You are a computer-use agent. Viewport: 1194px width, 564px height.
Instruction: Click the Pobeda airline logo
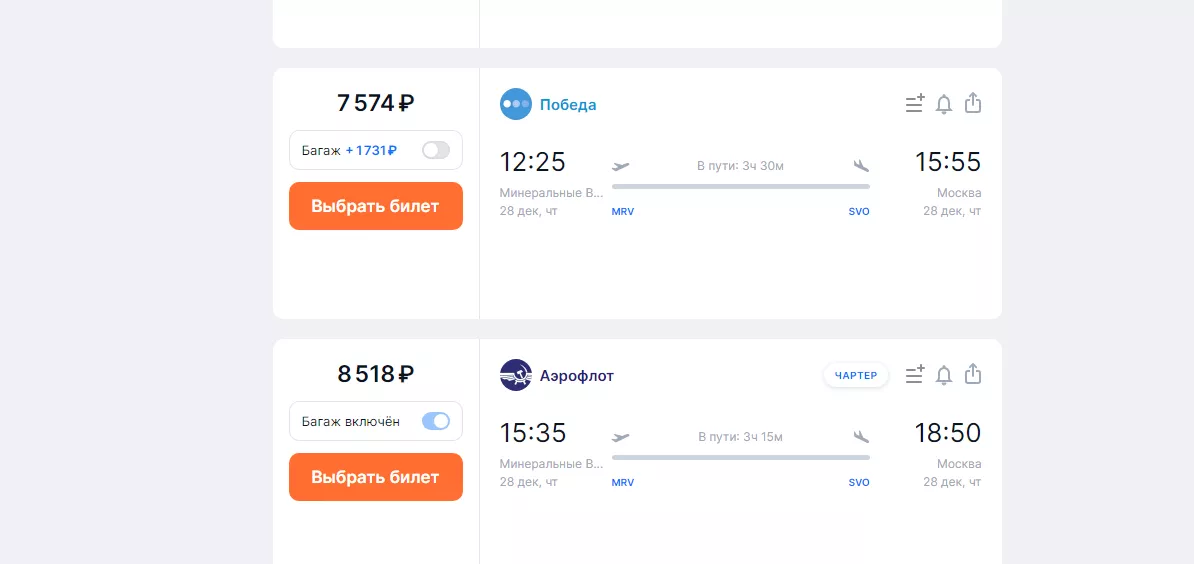516,104
